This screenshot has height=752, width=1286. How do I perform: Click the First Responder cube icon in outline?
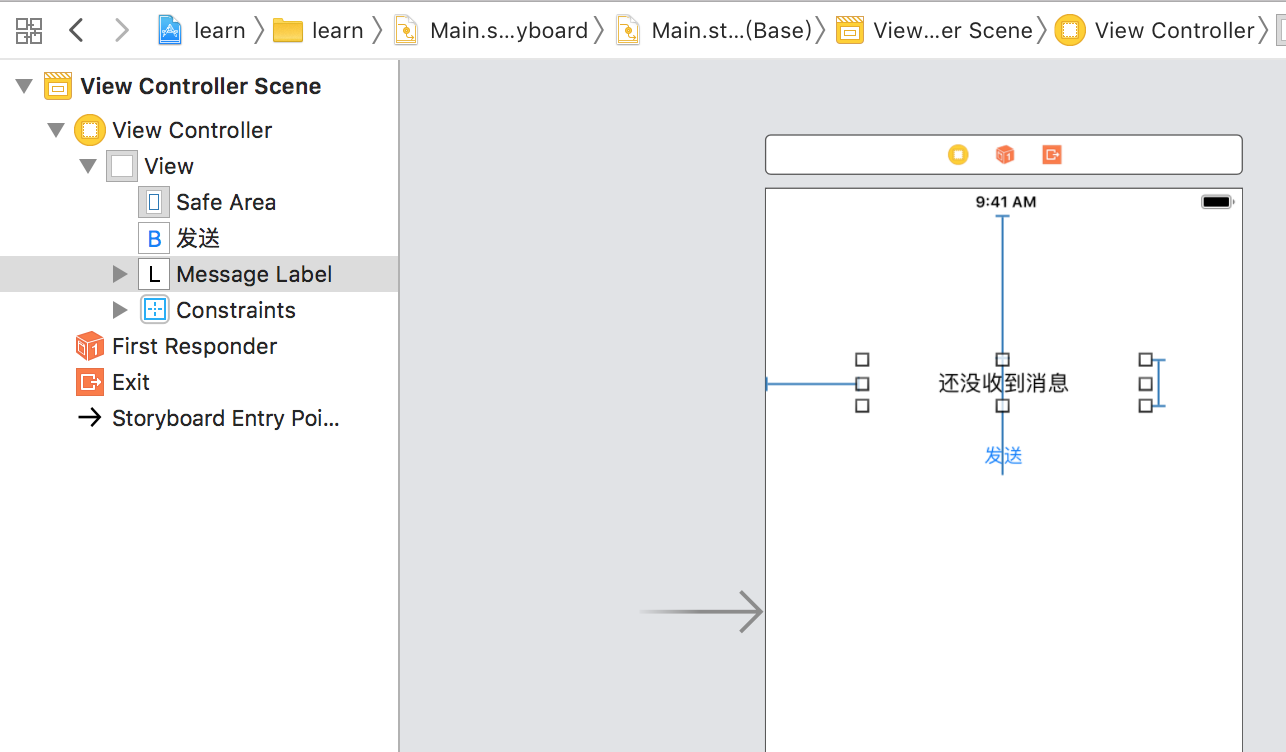(90, 346)
